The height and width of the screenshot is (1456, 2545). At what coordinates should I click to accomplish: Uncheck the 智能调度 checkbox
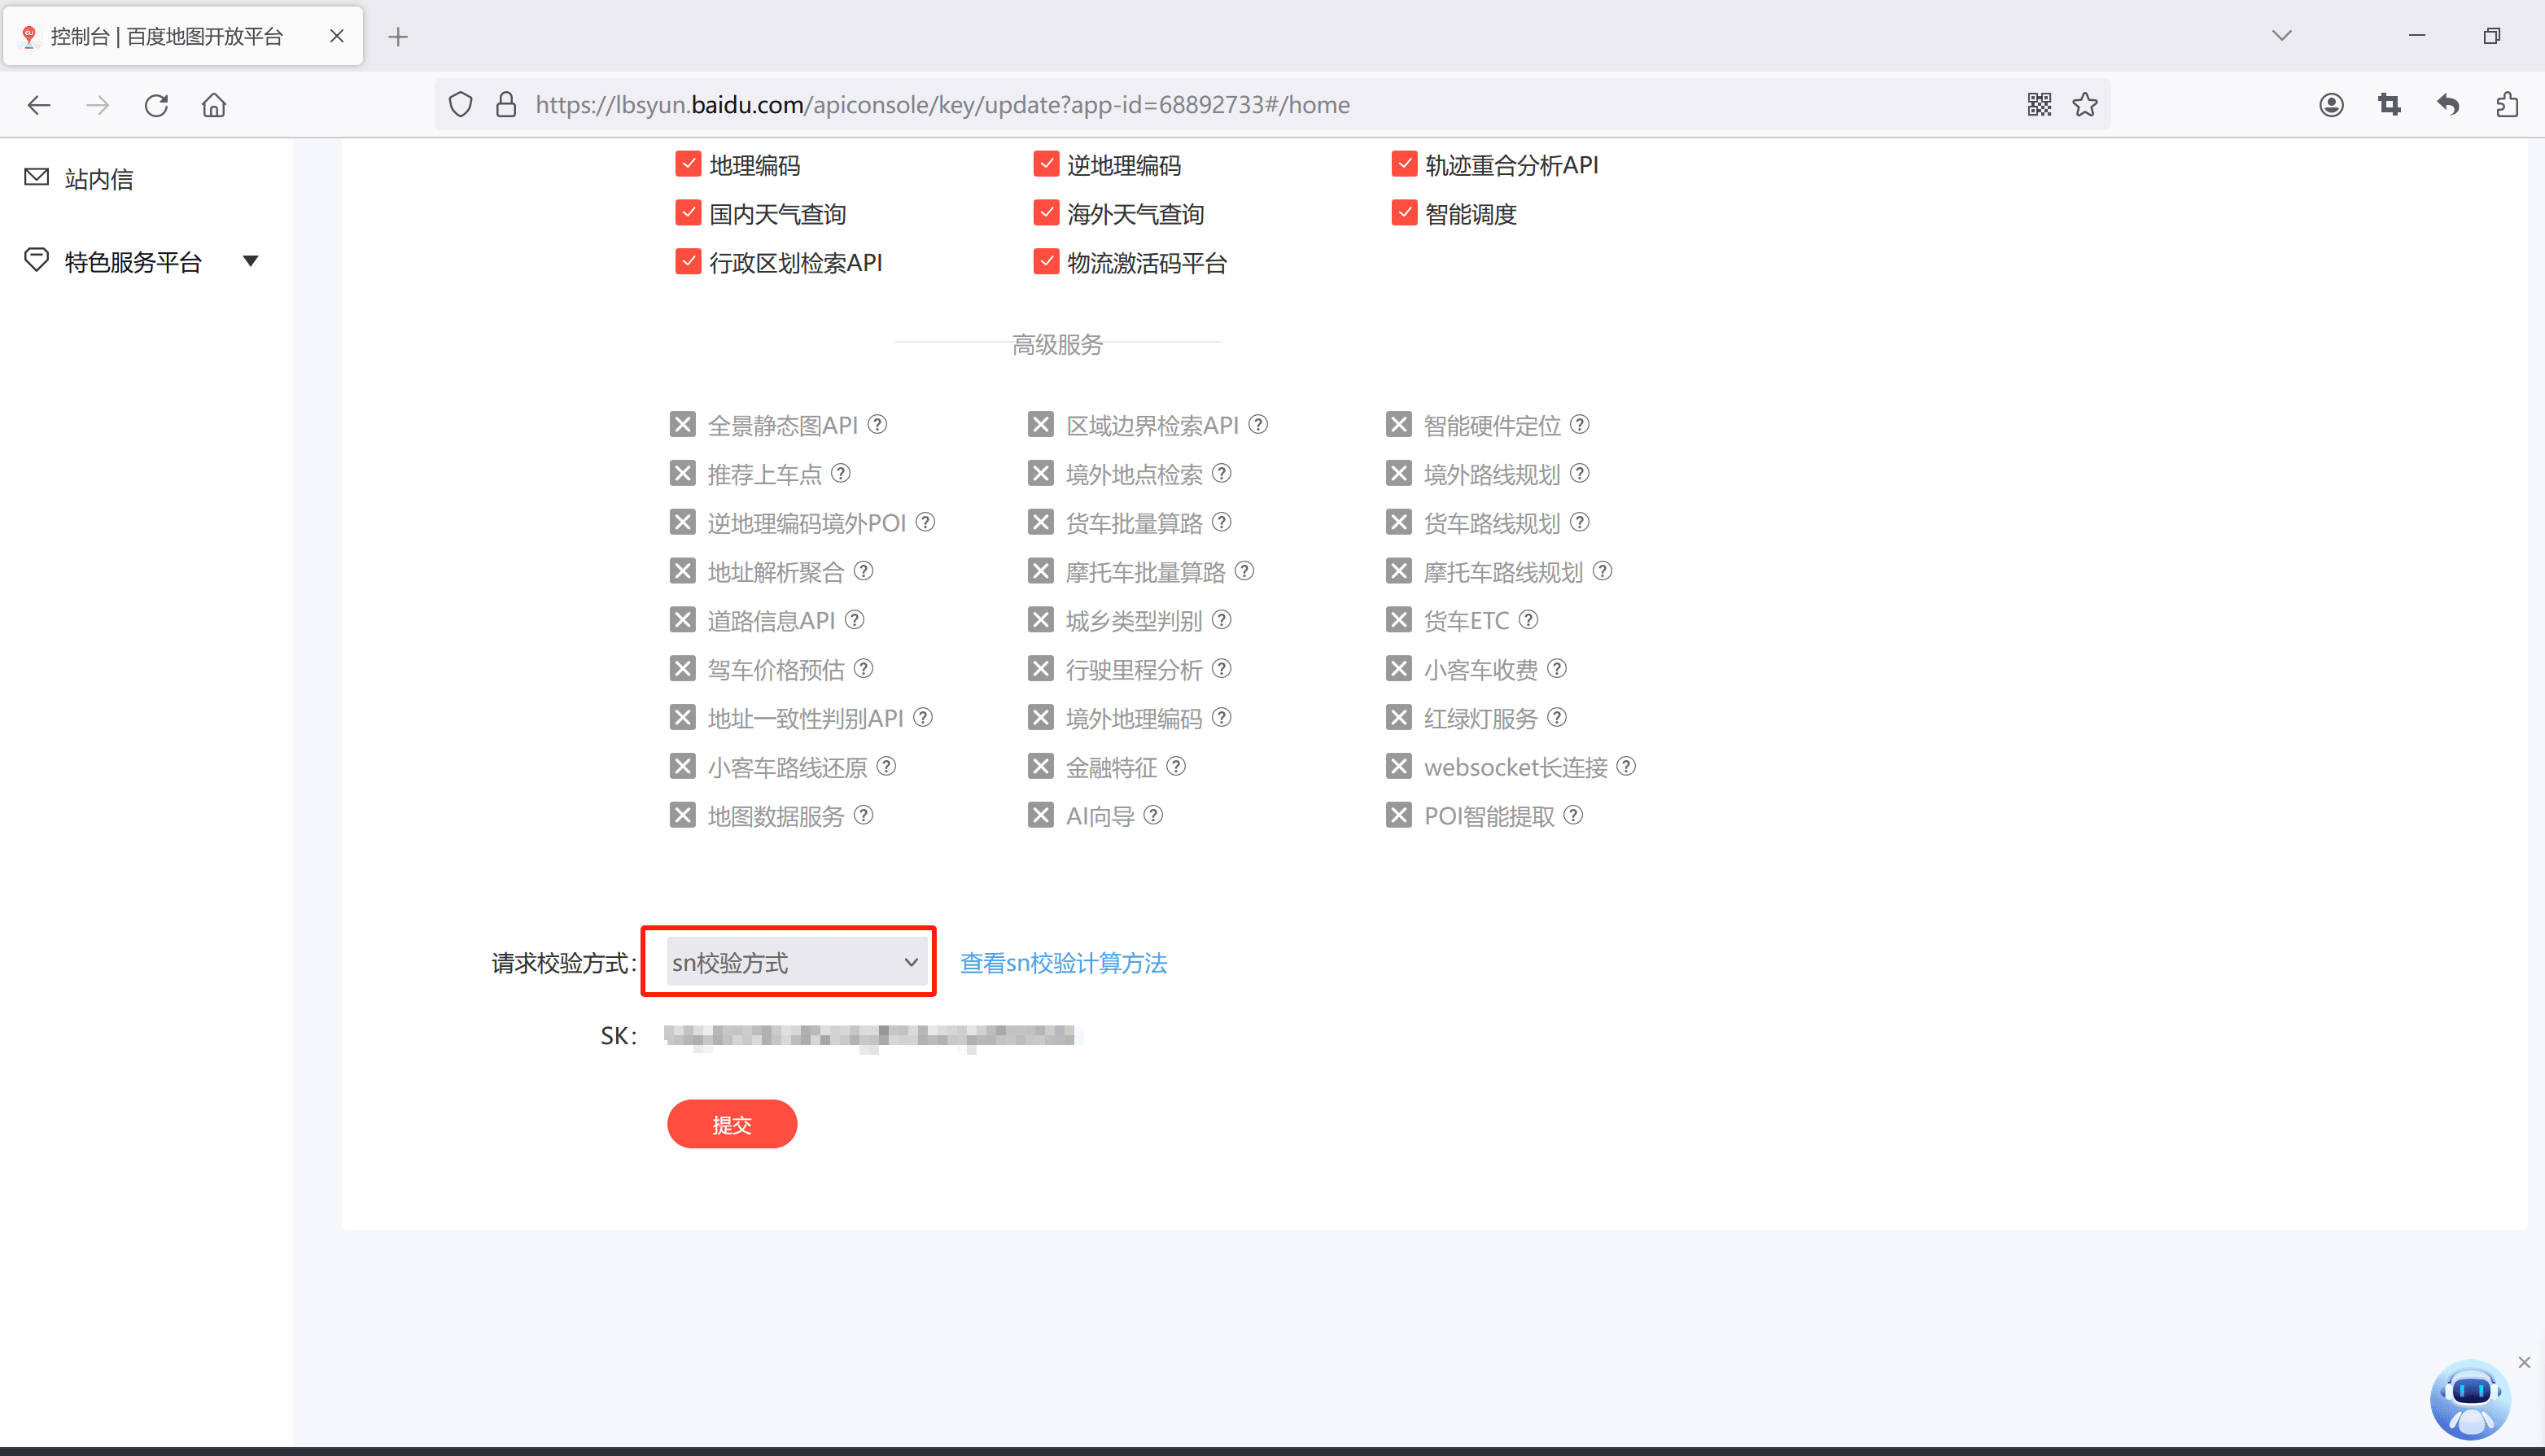1404,213
